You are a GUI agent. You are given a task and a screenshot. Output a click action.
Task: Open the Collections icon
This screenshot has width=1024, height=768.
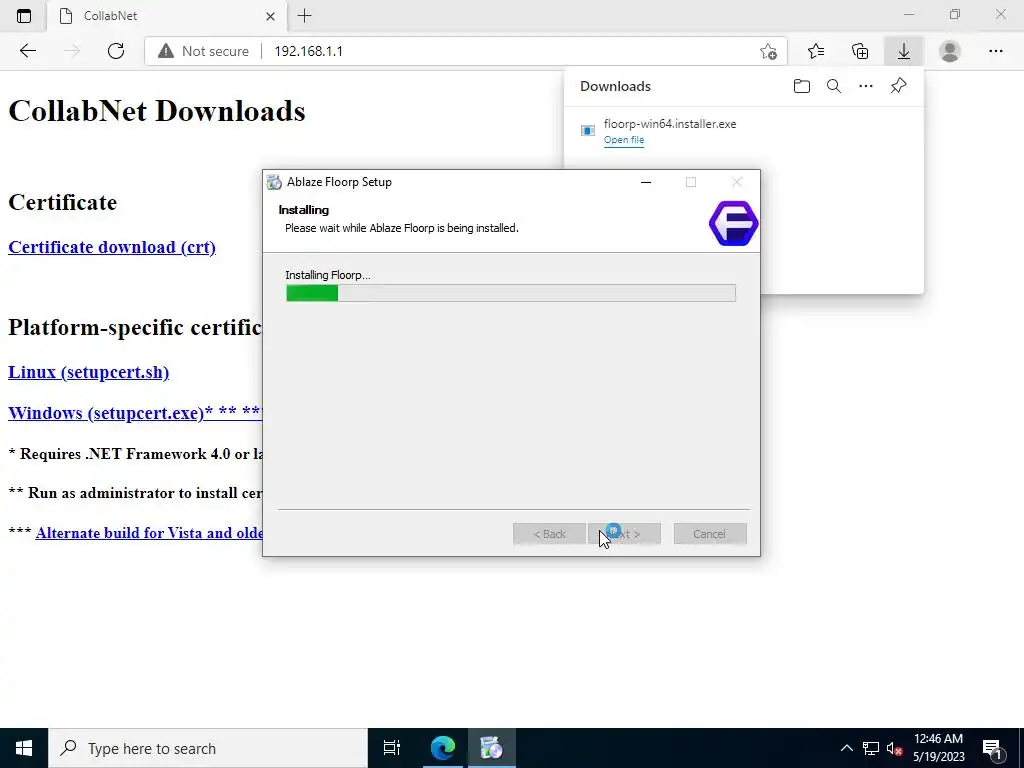(x=860, y=51)
